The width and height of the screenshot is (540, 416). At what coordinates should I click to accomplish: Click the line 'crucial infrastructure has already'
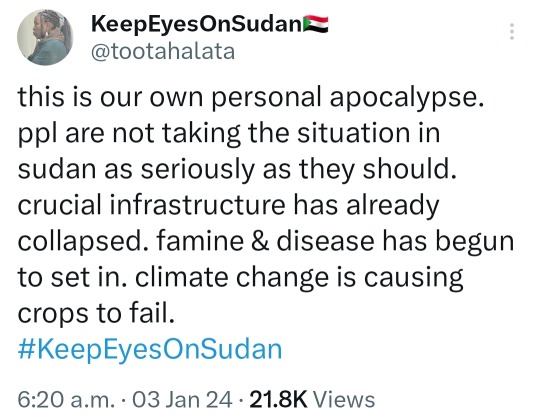(x=228, y=206)
